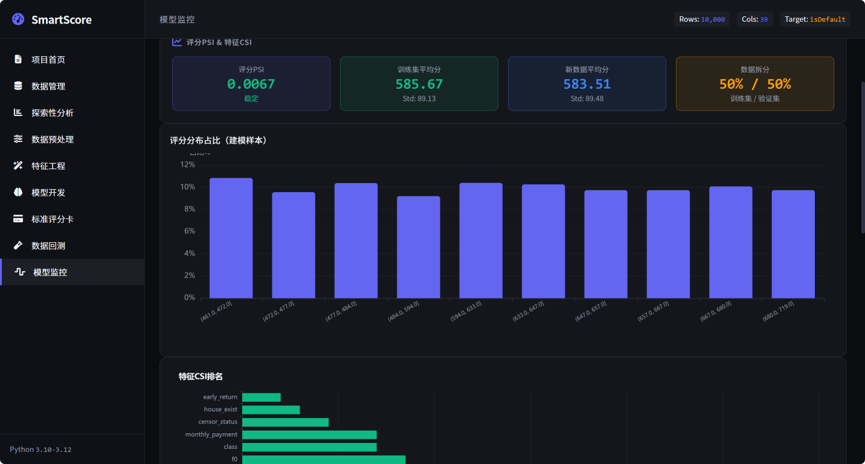Click the SmartScore gauge logo icon

[18, 19]
